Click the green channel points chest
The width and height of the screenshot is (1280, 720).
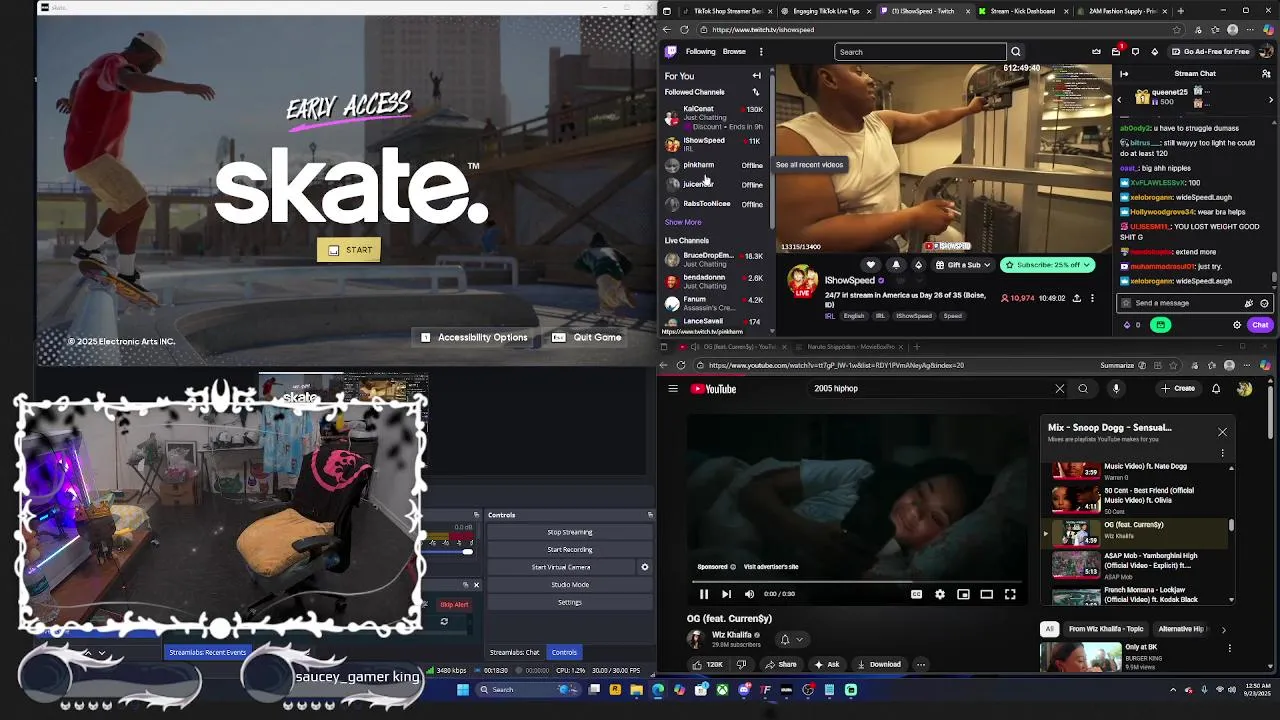click(1160, 325)
